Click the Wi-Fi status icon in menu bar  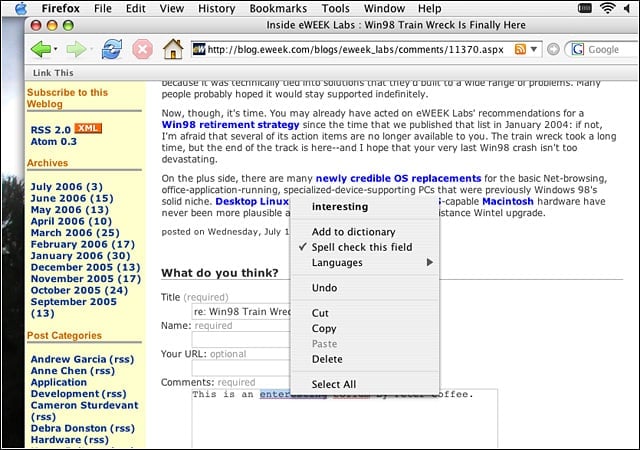click(x=607, y=8)
